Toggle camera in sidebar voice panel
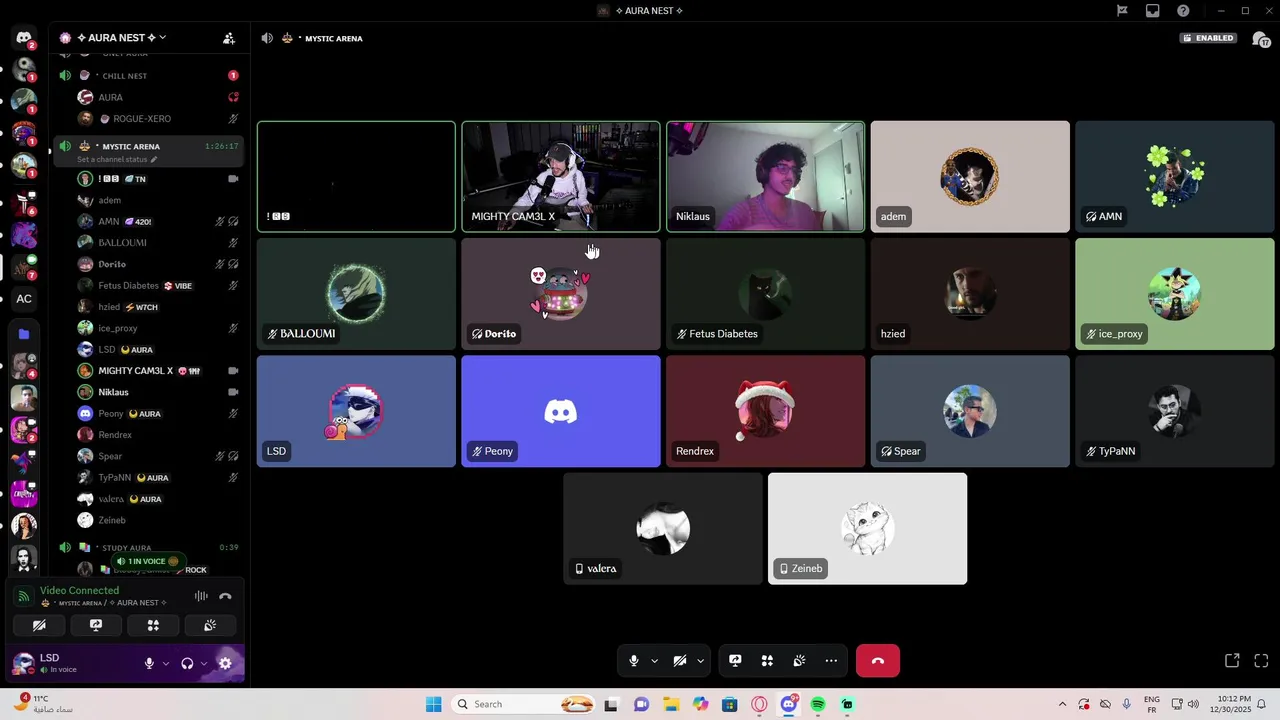This screenshot has height=720, width=1280. 39,625
